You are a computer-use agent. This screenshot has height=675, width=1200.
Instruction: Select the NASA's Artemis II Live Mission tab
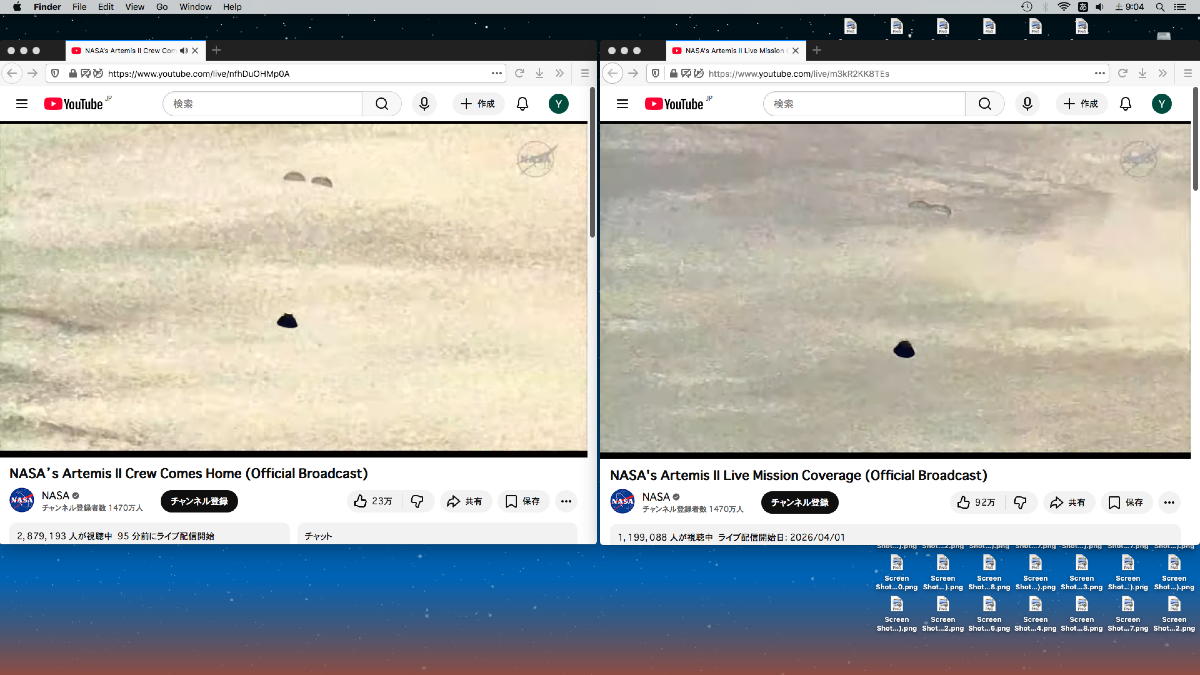pyautogui.click(x=734, y=50)
